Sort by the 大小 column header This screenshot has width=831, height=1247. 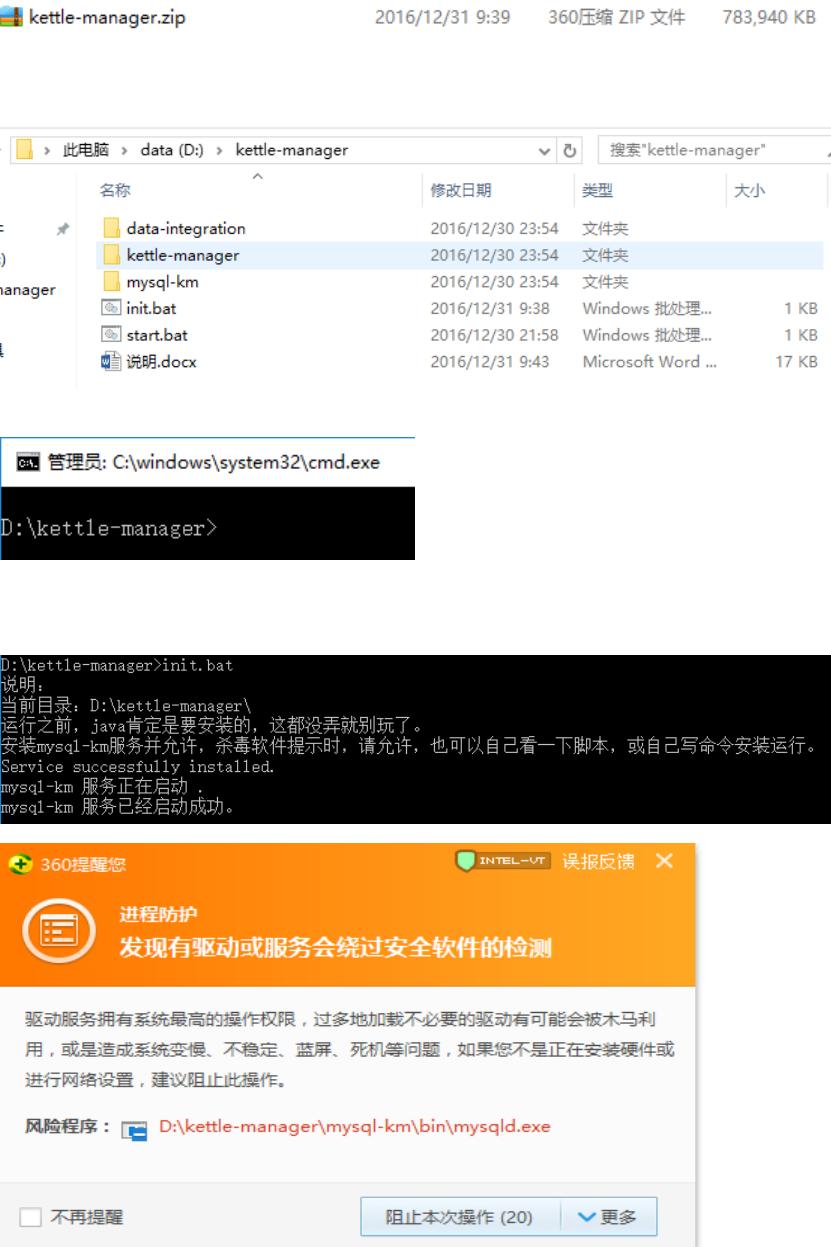(749, 191)
